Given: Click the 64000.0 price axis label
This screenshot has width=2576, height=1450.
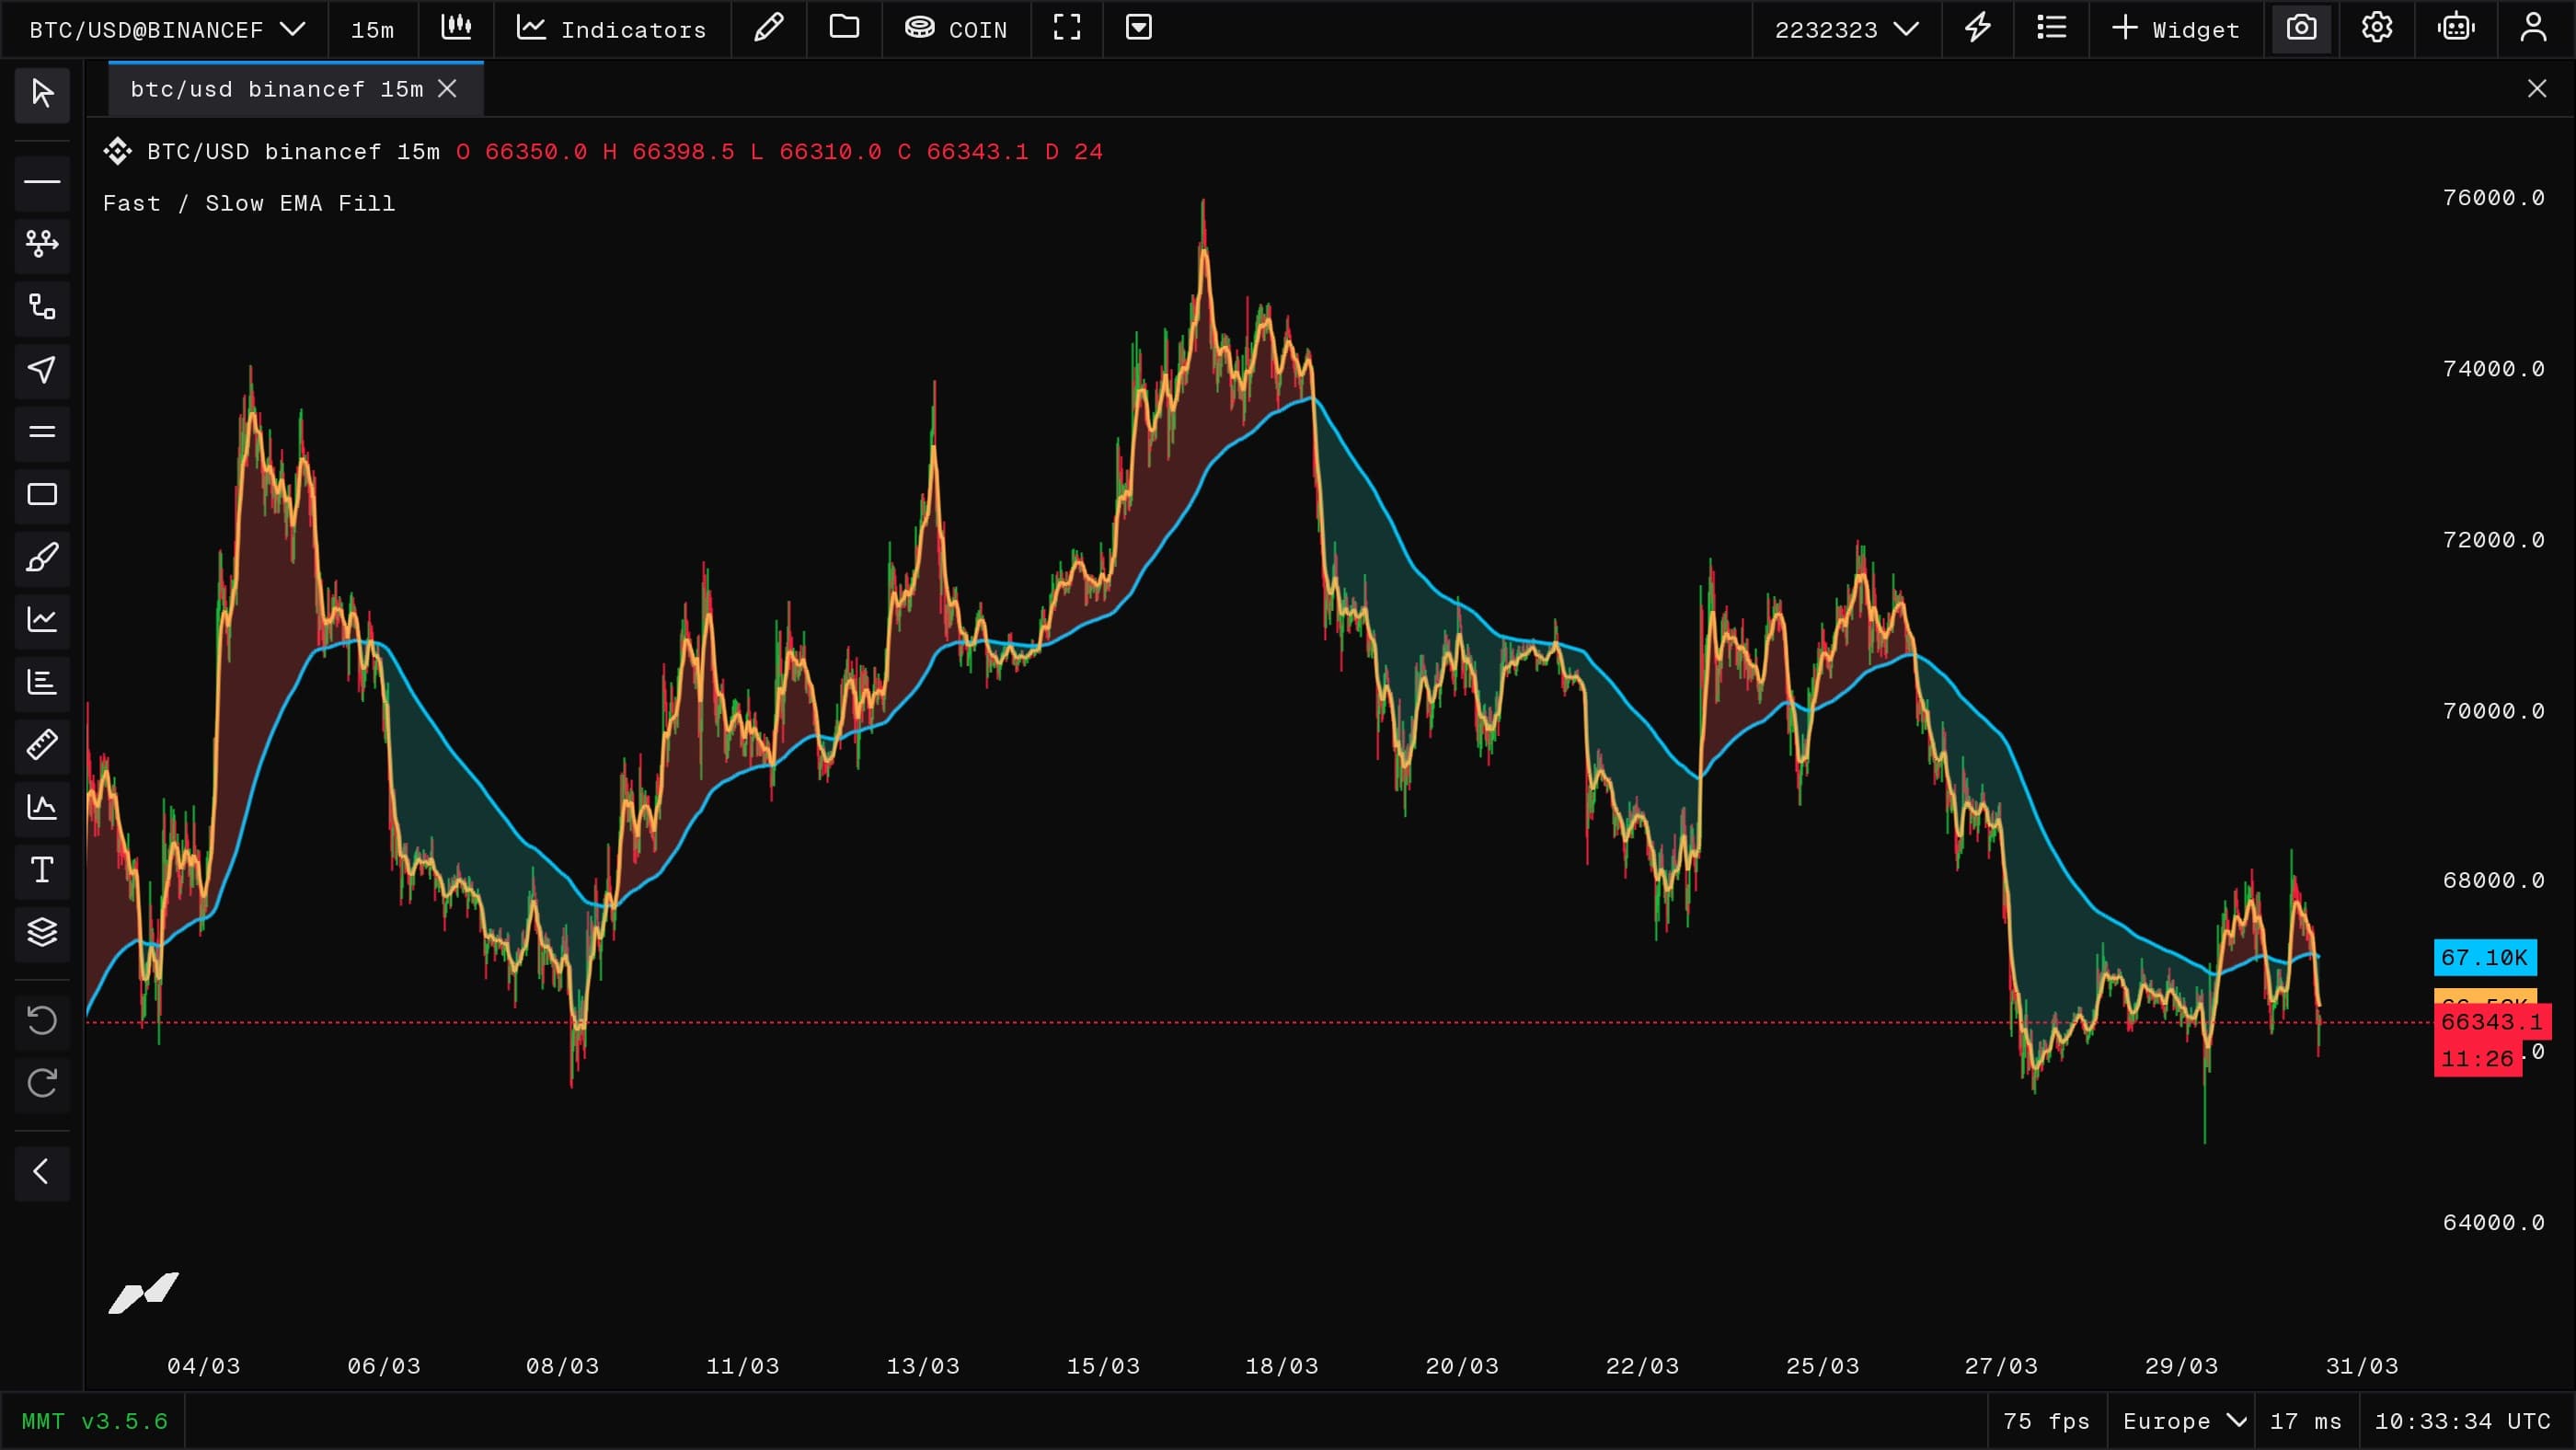Looking at the screenshot, I should point(2494,1223).
